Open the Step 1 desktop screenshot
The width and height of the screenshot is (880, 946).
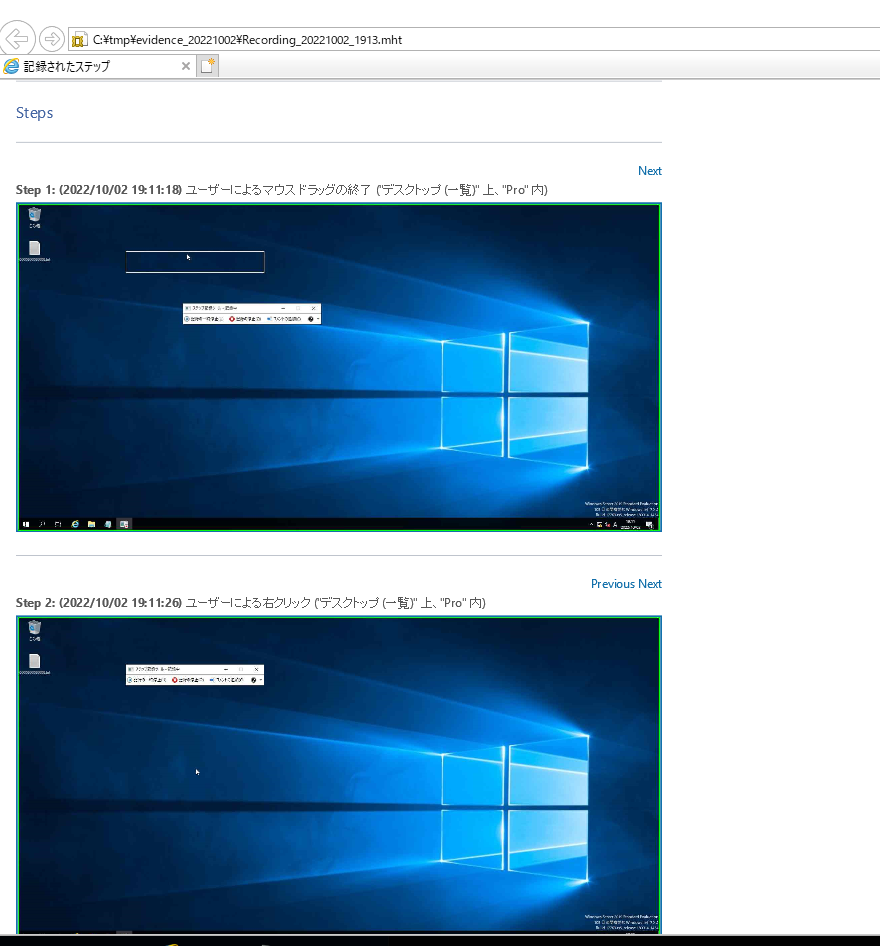click(339, 367)
